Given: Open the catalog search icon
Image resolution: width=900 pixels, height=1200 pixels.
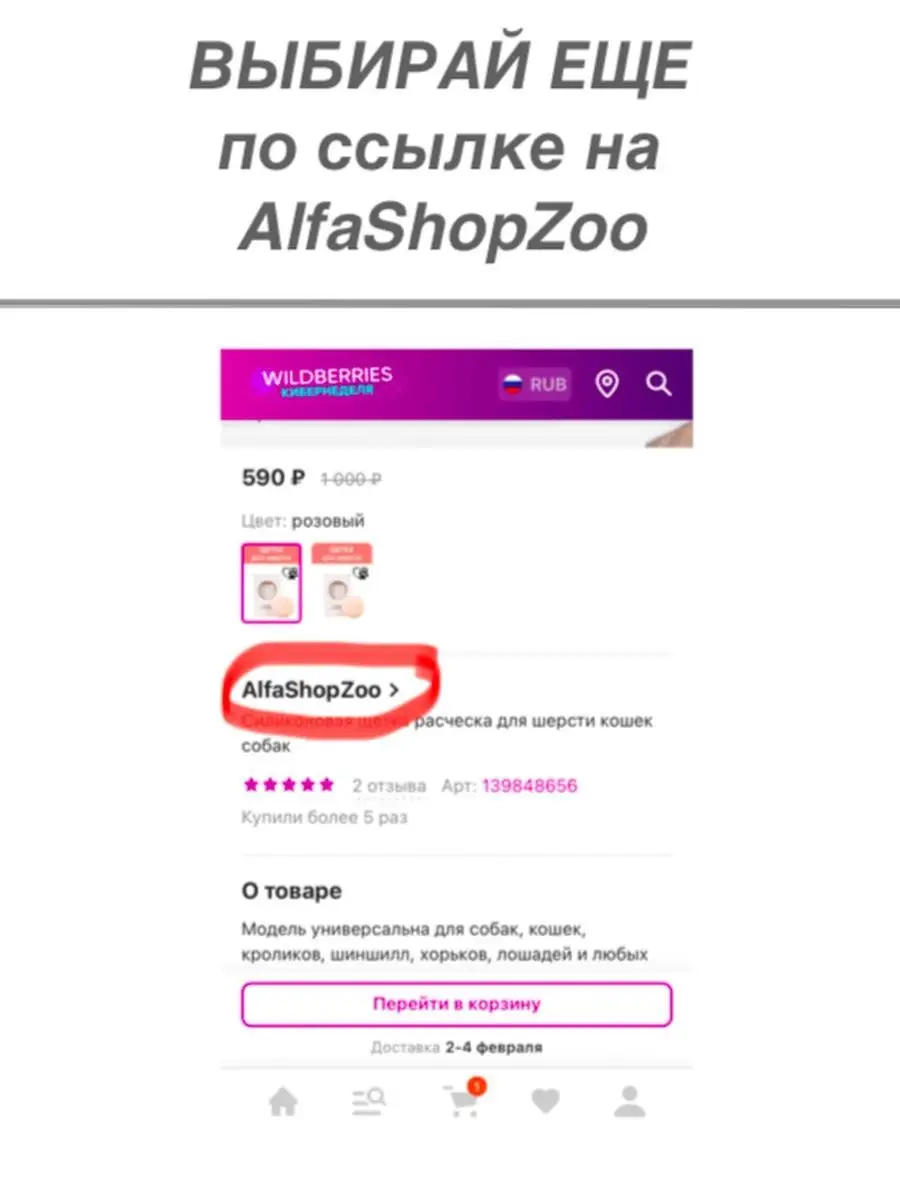Looking at the screenshot, I should [368, 1102].
